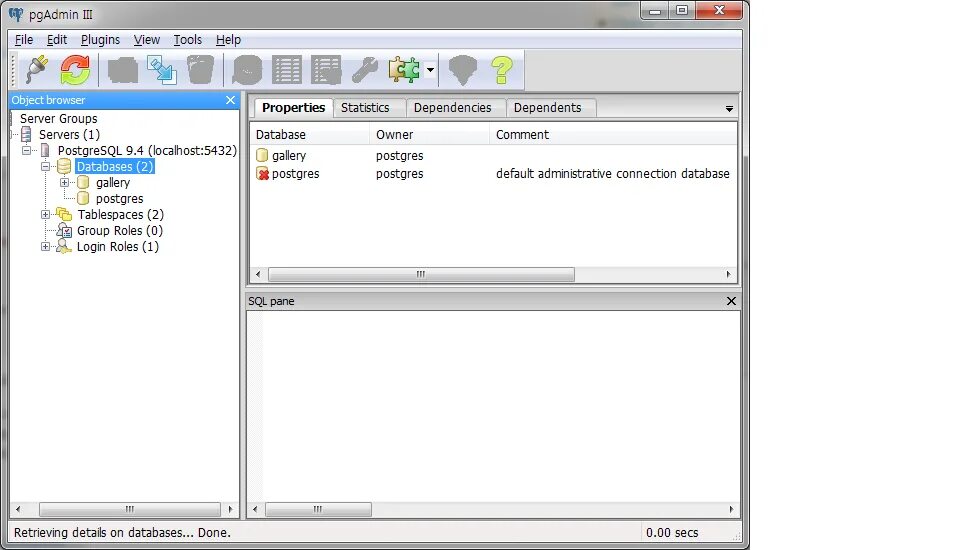The width and height of the screenshot is (960, 550).
Task: Select the Databases (2) tree node
Action: click(114, 167)
